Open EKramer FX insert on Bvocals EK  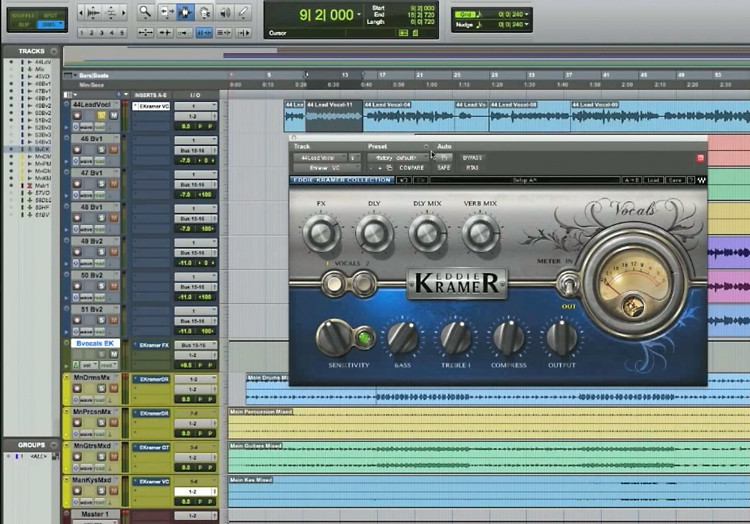[151, 345]
